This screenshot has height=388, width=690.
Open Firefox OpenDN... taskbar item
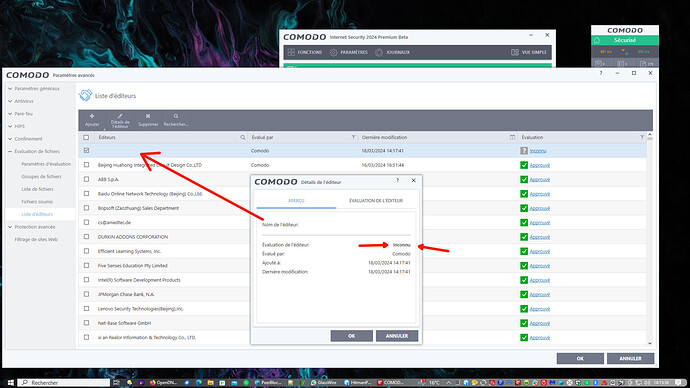click(x=163, y=383)
